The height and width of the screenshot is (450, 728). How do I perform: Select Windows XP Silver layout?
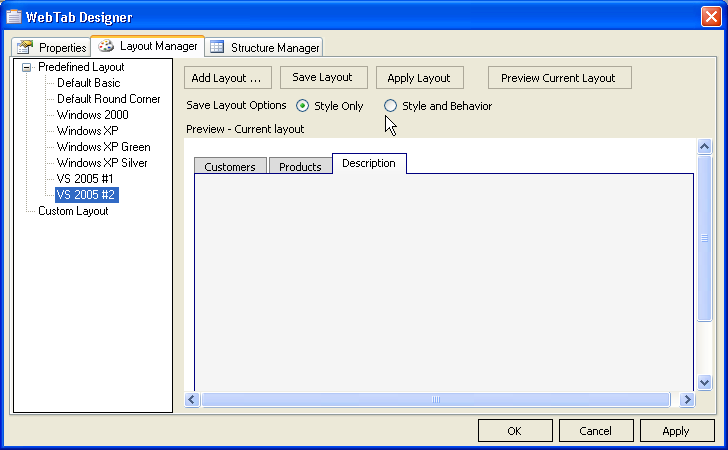[102, 163]
